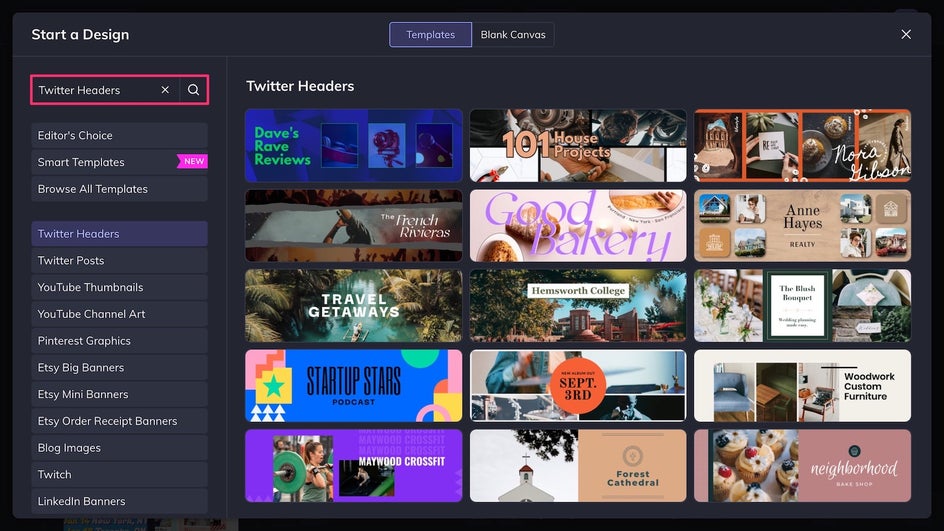Open the Forest Cathedral template
This screenshot has width=944, height=531.
point(578,466)
